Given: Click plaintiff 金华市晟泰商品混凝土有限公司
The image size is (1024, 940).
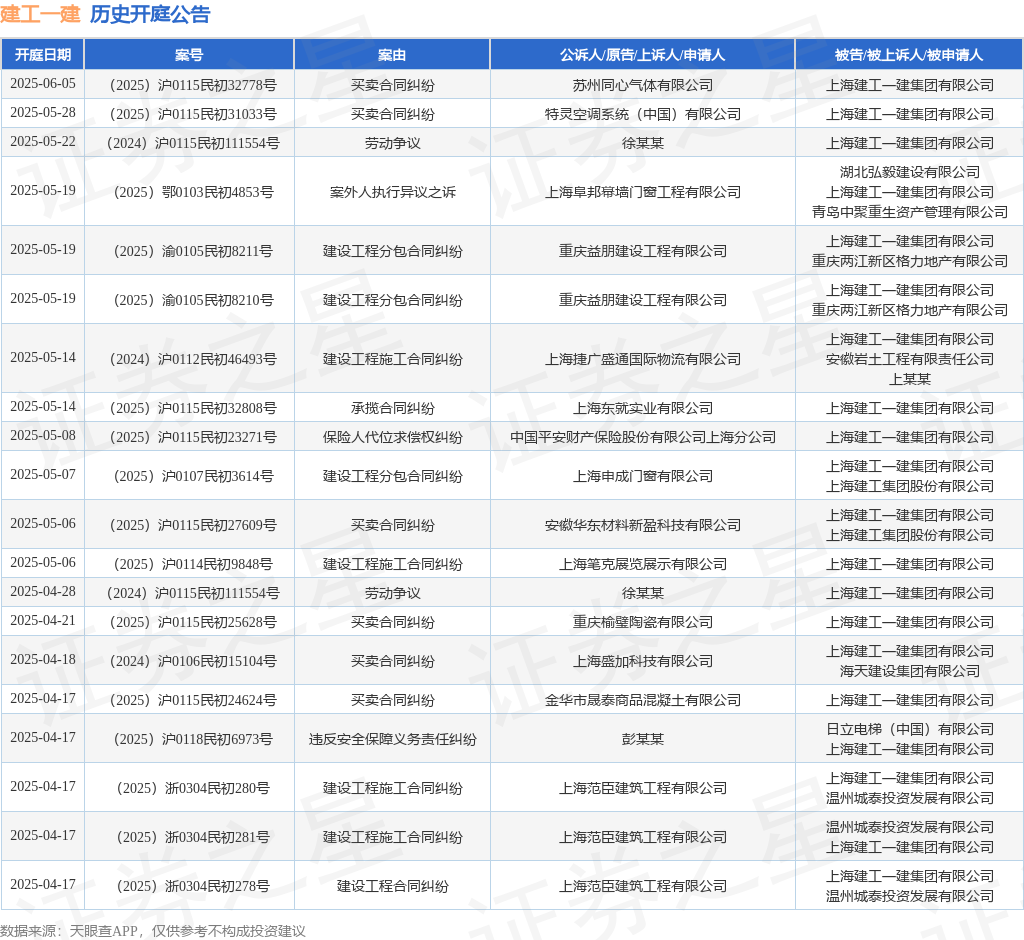Looking at the screenshot, I should pos(643,700).
